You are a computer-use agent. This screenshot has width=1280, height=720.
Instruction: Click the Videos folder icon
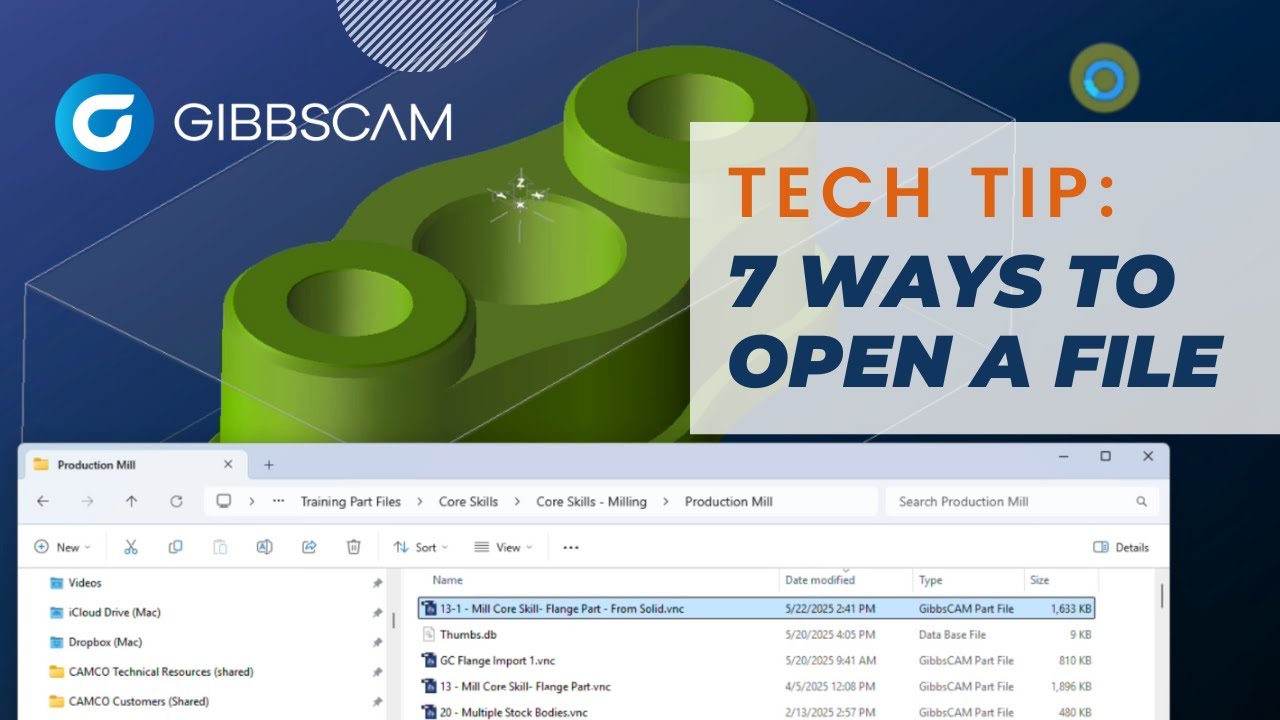[56, 583]
